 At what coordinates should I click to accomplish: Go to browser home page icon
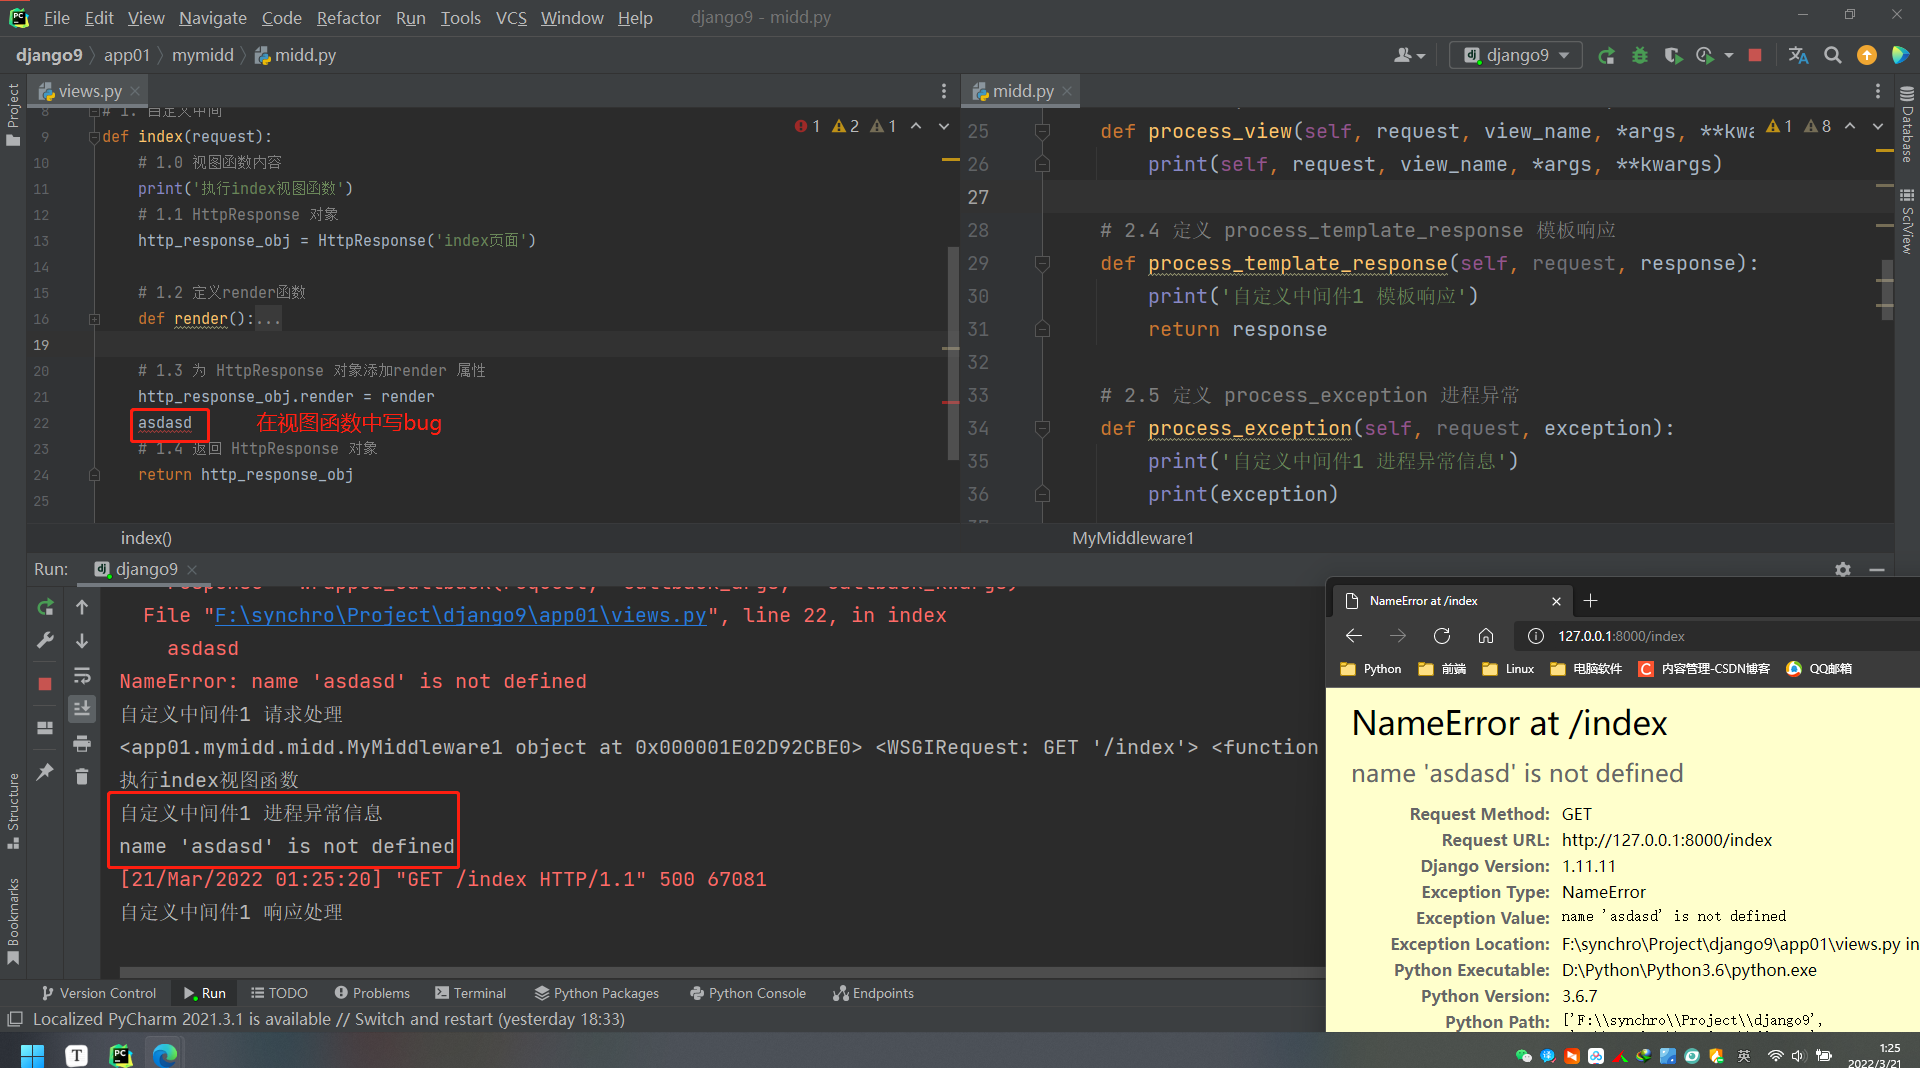[1486, 636]
